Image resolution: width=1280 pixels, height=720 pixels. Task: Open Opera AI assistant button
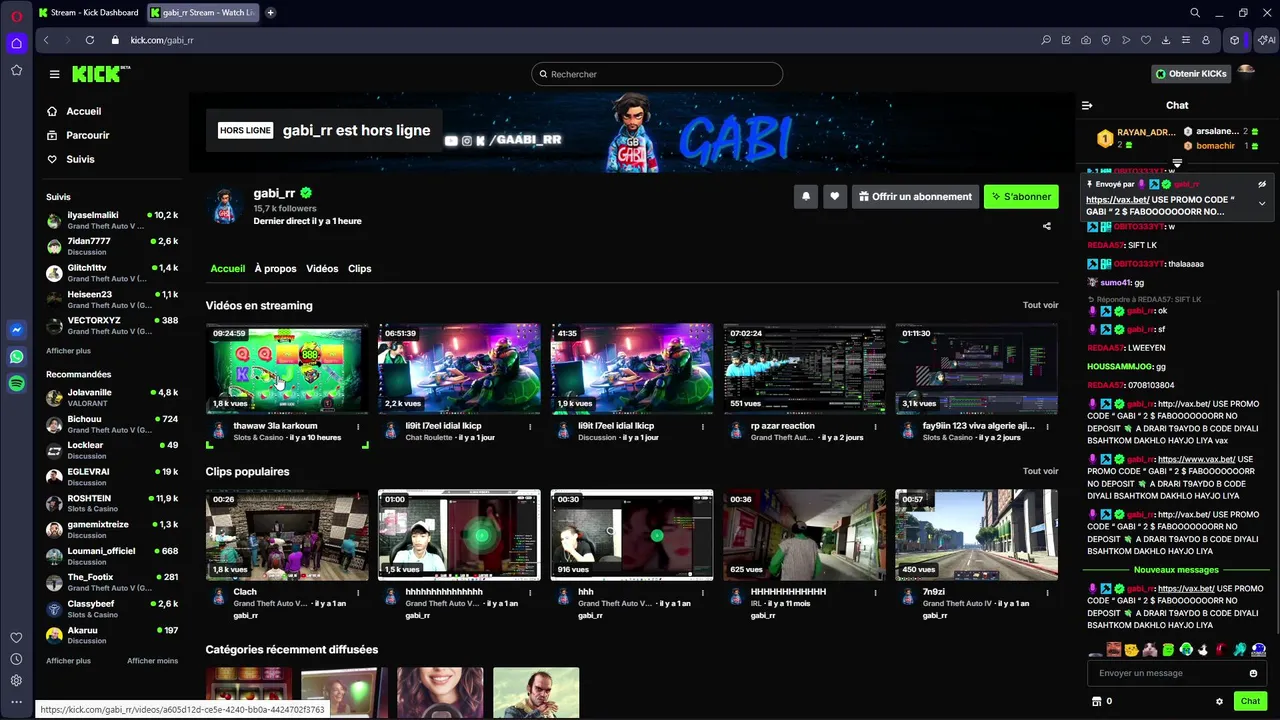tap(1266, 40)
